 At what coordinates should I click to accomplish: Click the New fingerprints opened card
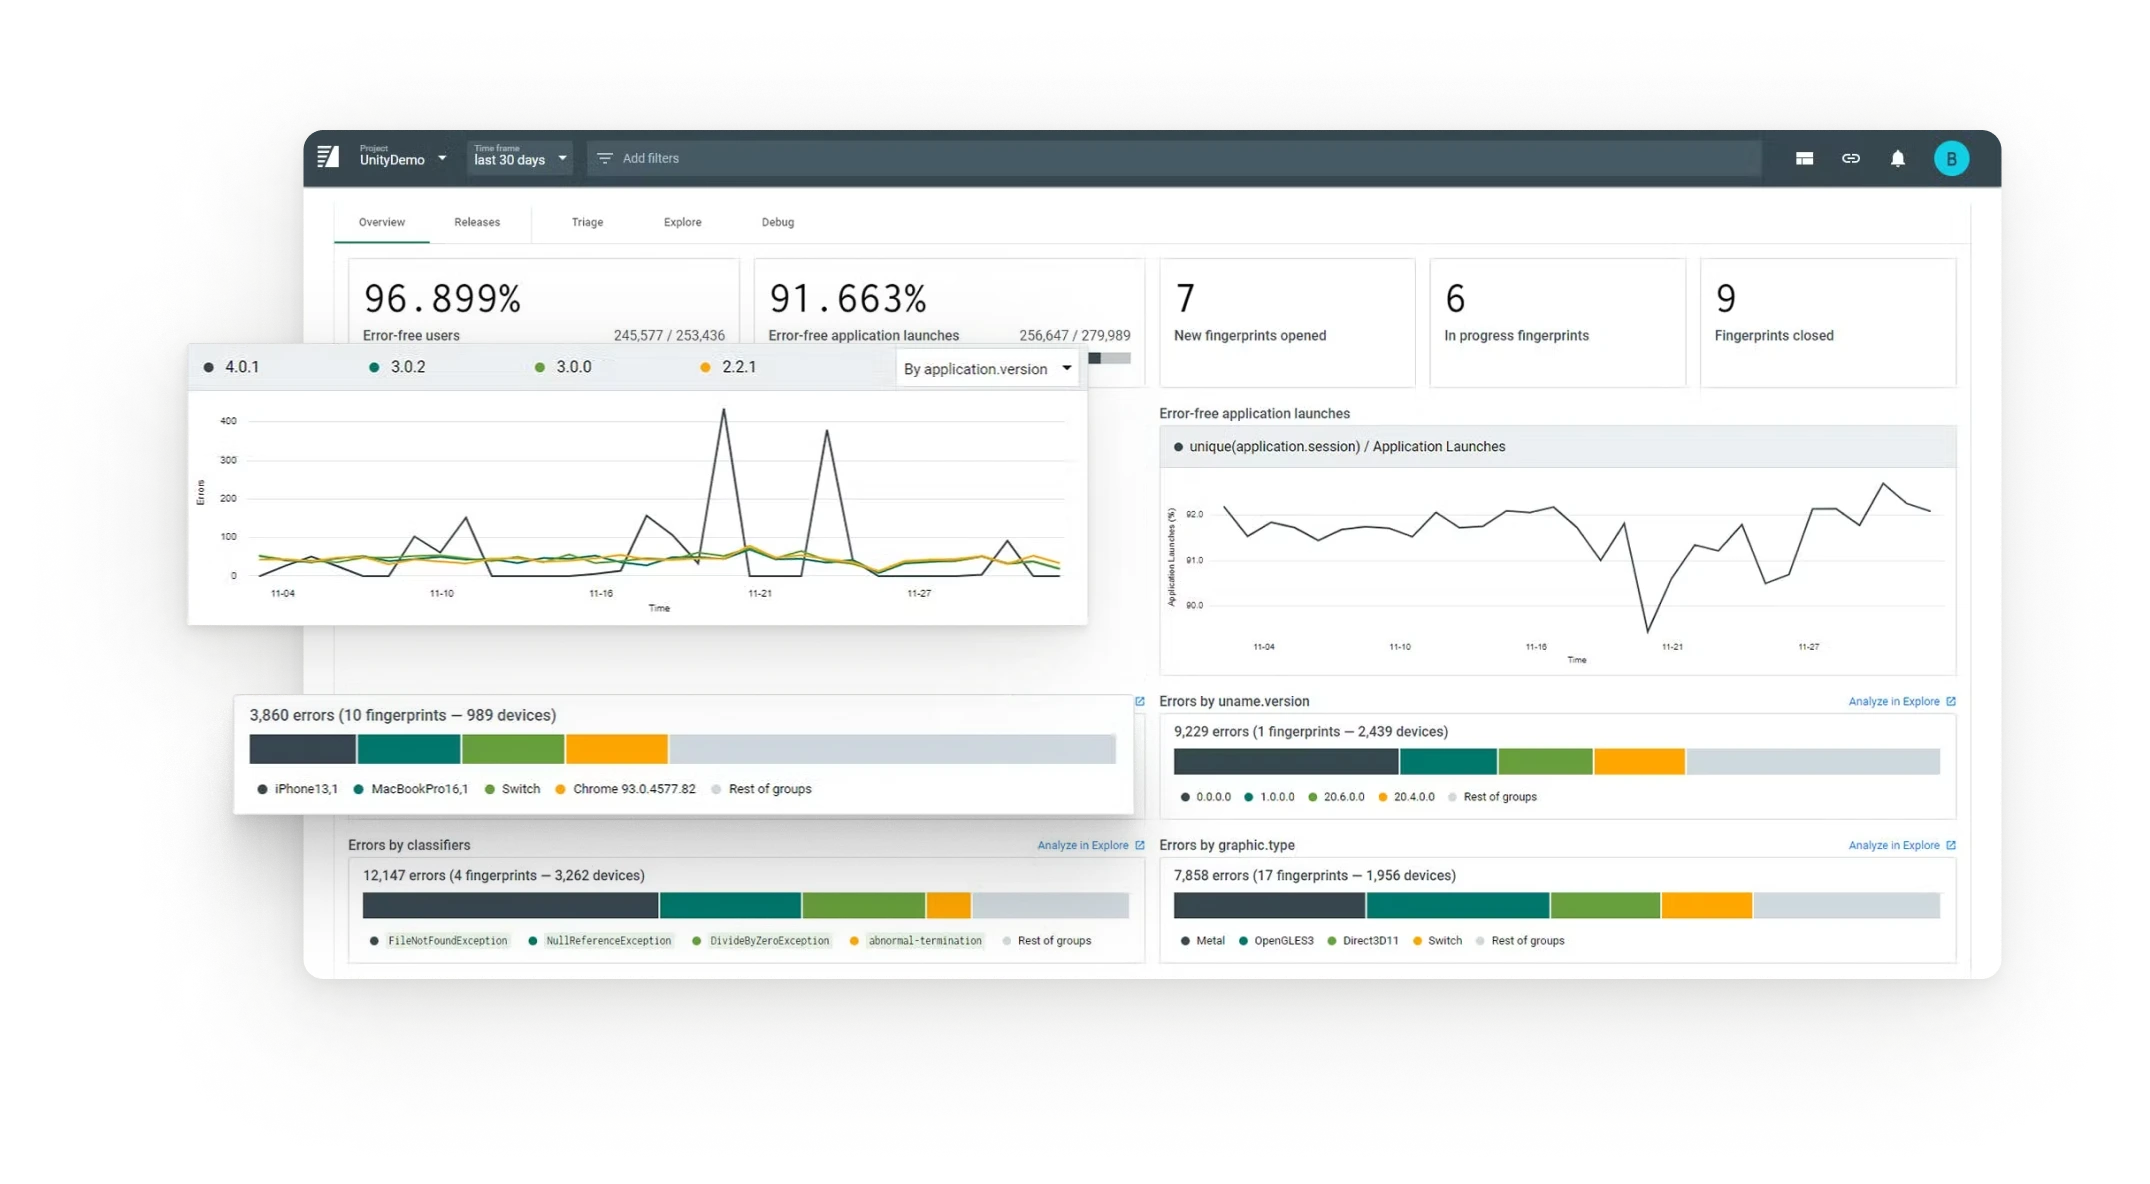coord(1287,322)
